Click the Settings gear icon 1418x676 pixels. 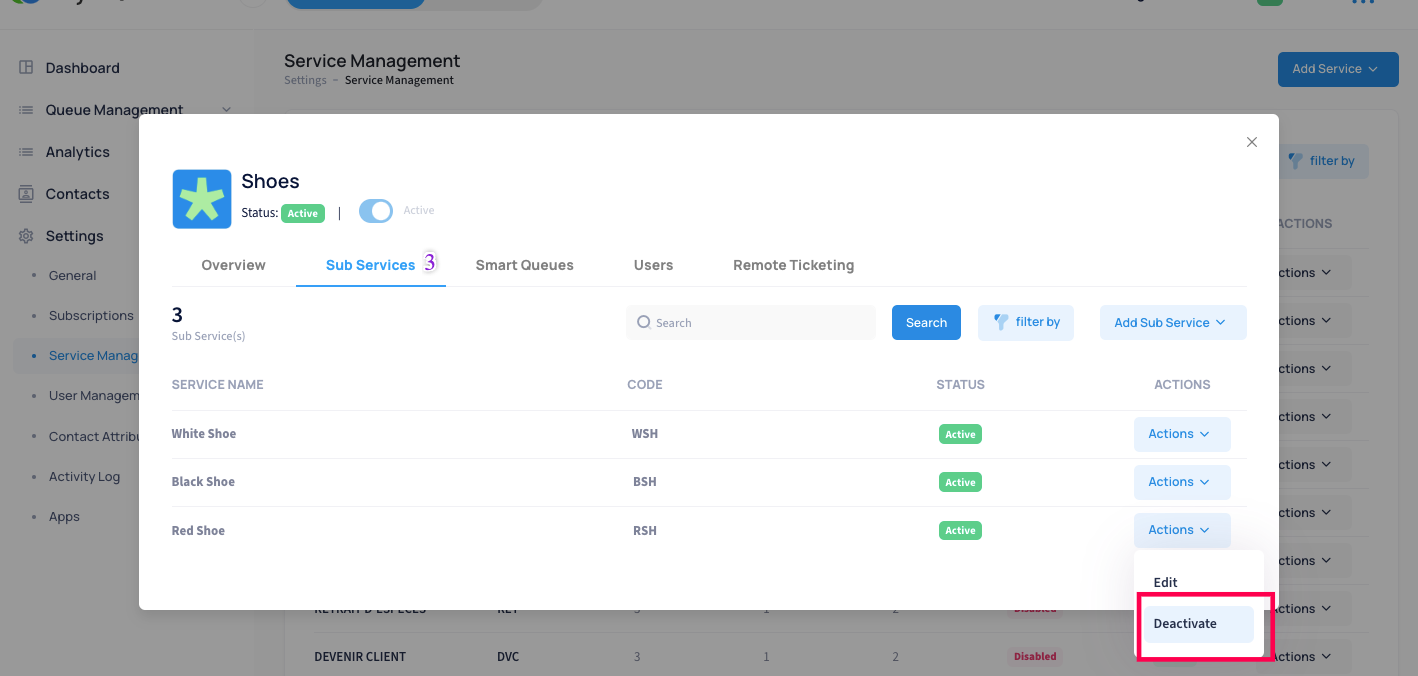coord(26,236)
